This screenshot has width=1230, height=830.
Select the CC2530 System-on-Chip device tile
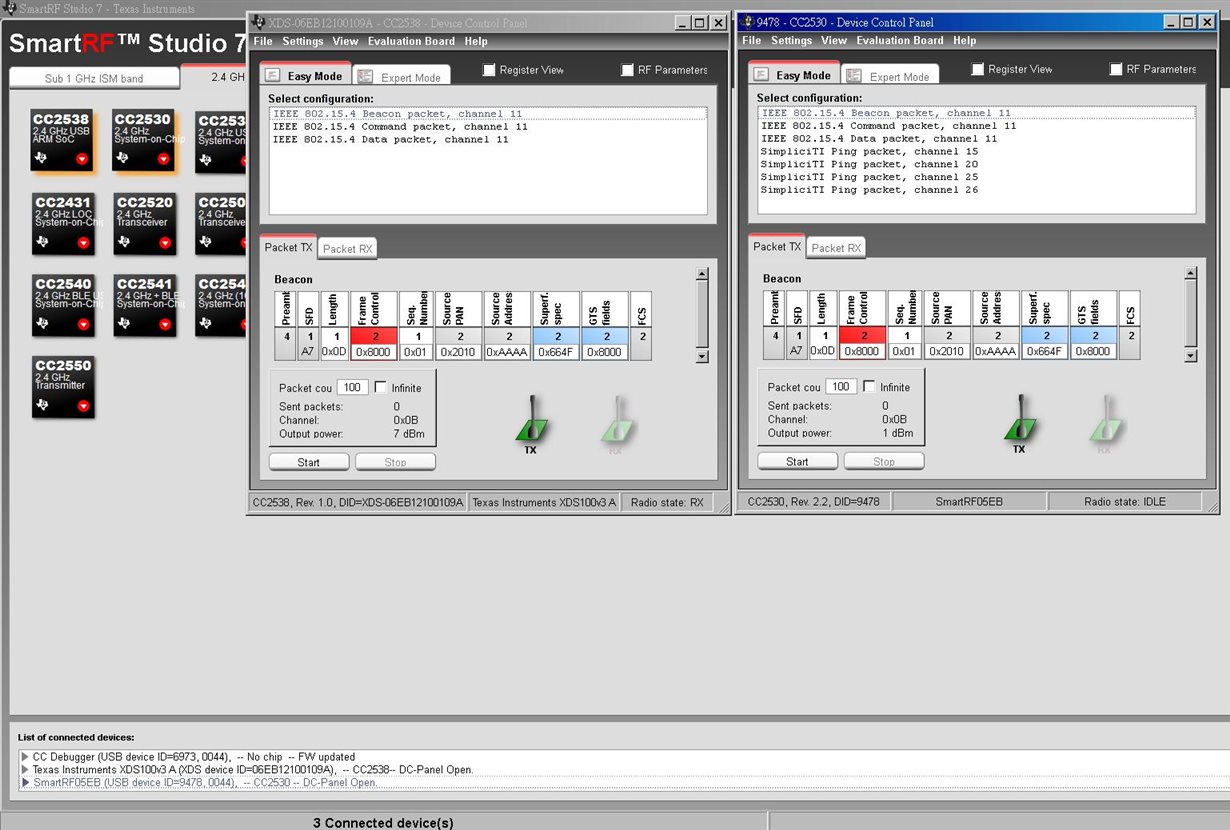(x=143, y=141)
